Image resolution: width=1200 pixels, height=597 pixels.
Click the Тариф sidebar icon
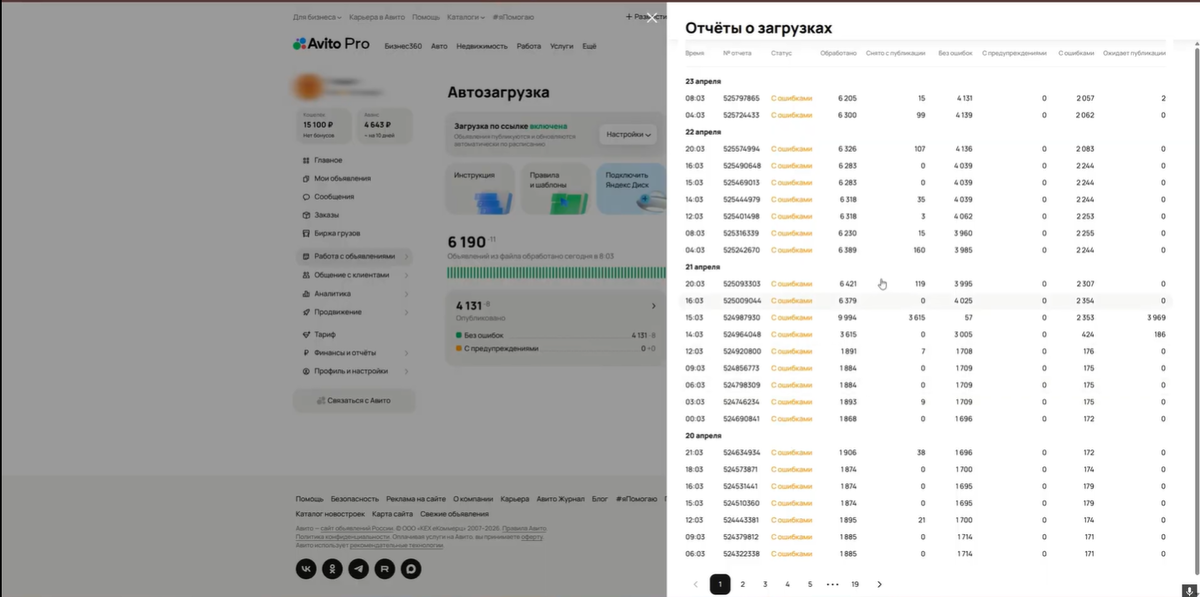[x=304, y=335]
